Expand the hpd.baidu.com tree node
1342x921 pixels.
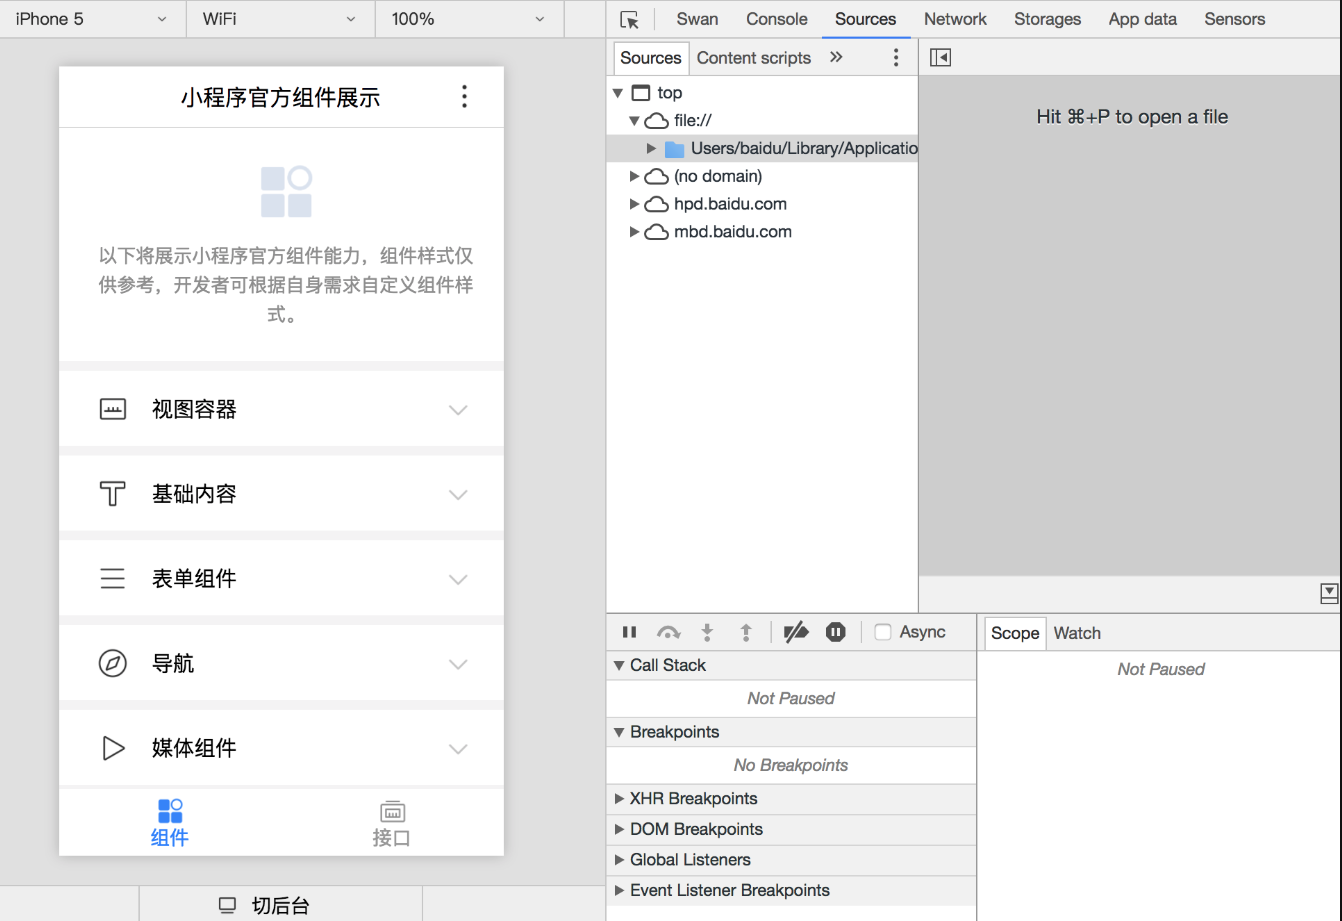pos(634,204)
